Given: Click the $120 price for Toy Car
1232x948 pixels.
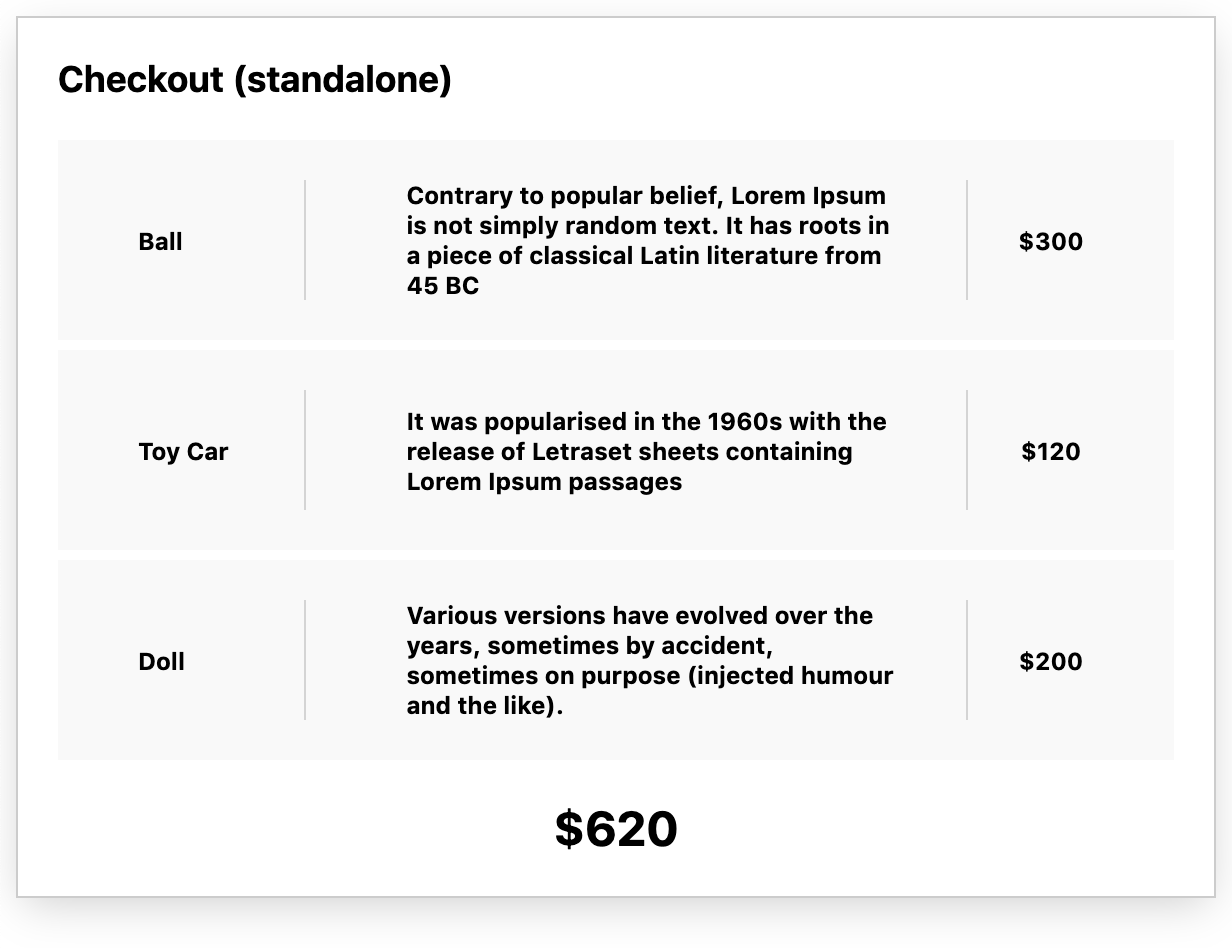Looking at the screenshot, I should click(1051, 451).
